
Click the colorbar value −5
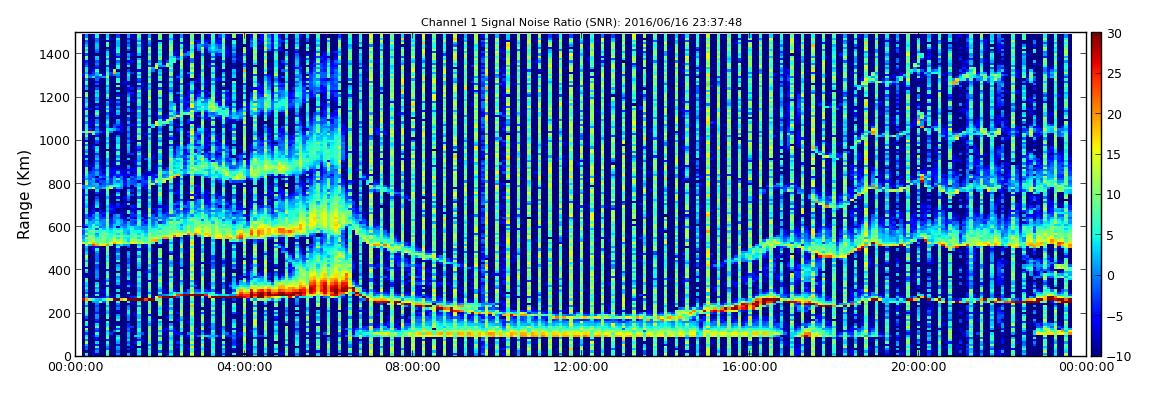pyautogui.click(x=1115, y=316)
